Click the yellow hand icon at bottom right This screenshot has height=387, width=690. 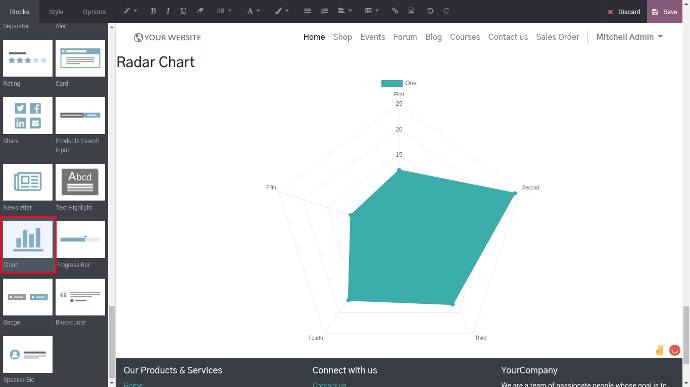click(659, 350)
